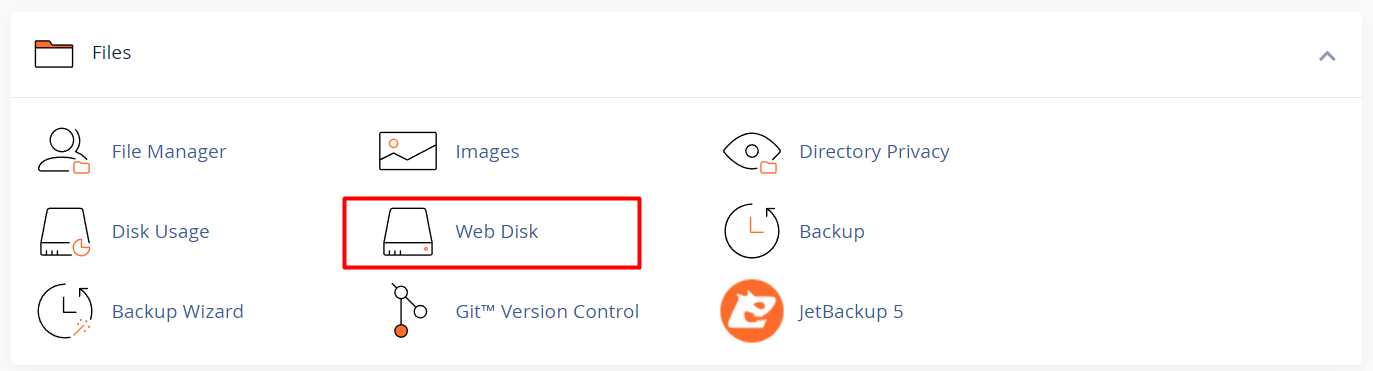Start the Backup Wizard text link
The height and width of the screenshot is (371, 1373).
click(178, 312)
